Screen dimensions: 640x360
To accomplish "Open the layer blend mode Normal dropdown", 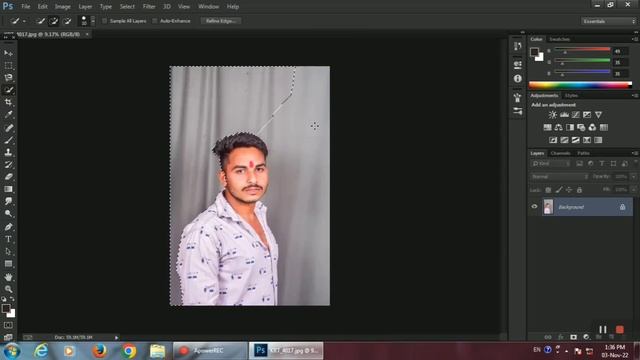I will pos(559,177).
